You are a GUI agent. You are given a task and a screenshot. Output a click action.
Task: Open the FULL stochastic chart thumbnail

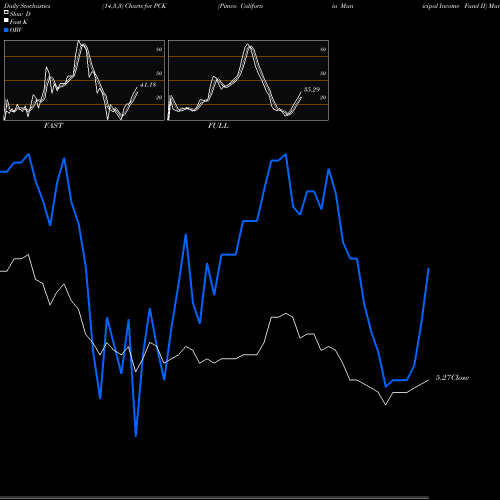[248, 80]
